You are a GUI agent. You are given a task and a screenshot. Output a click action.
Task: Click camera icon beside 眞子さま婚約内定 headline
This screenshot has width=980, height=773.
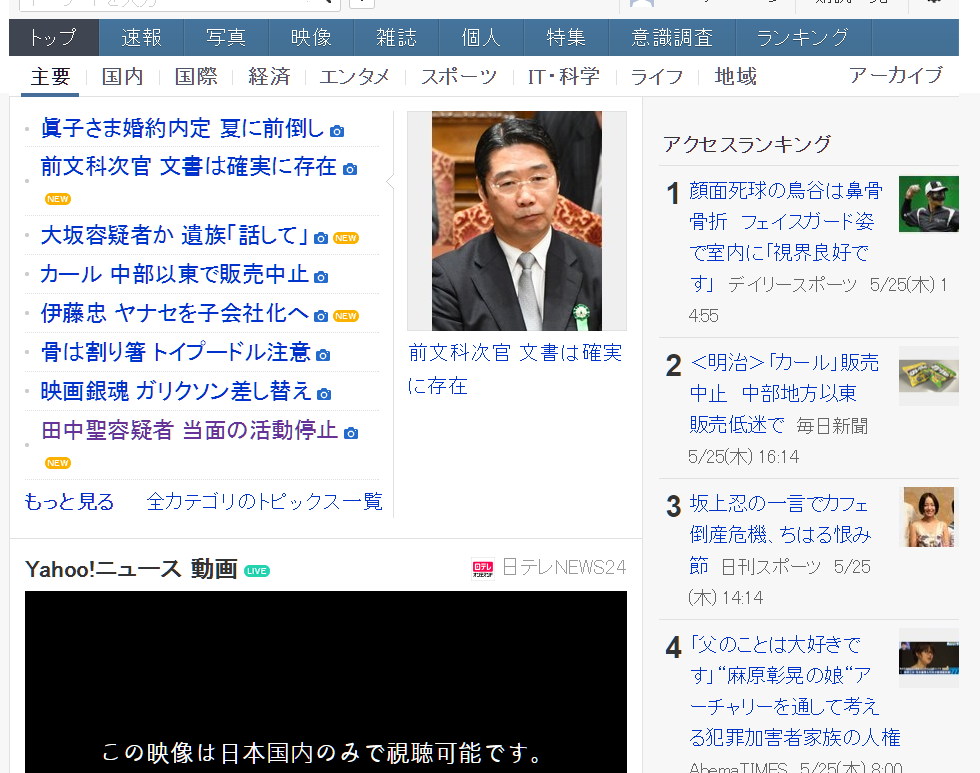pyautogui.click(x=337, y=131)
